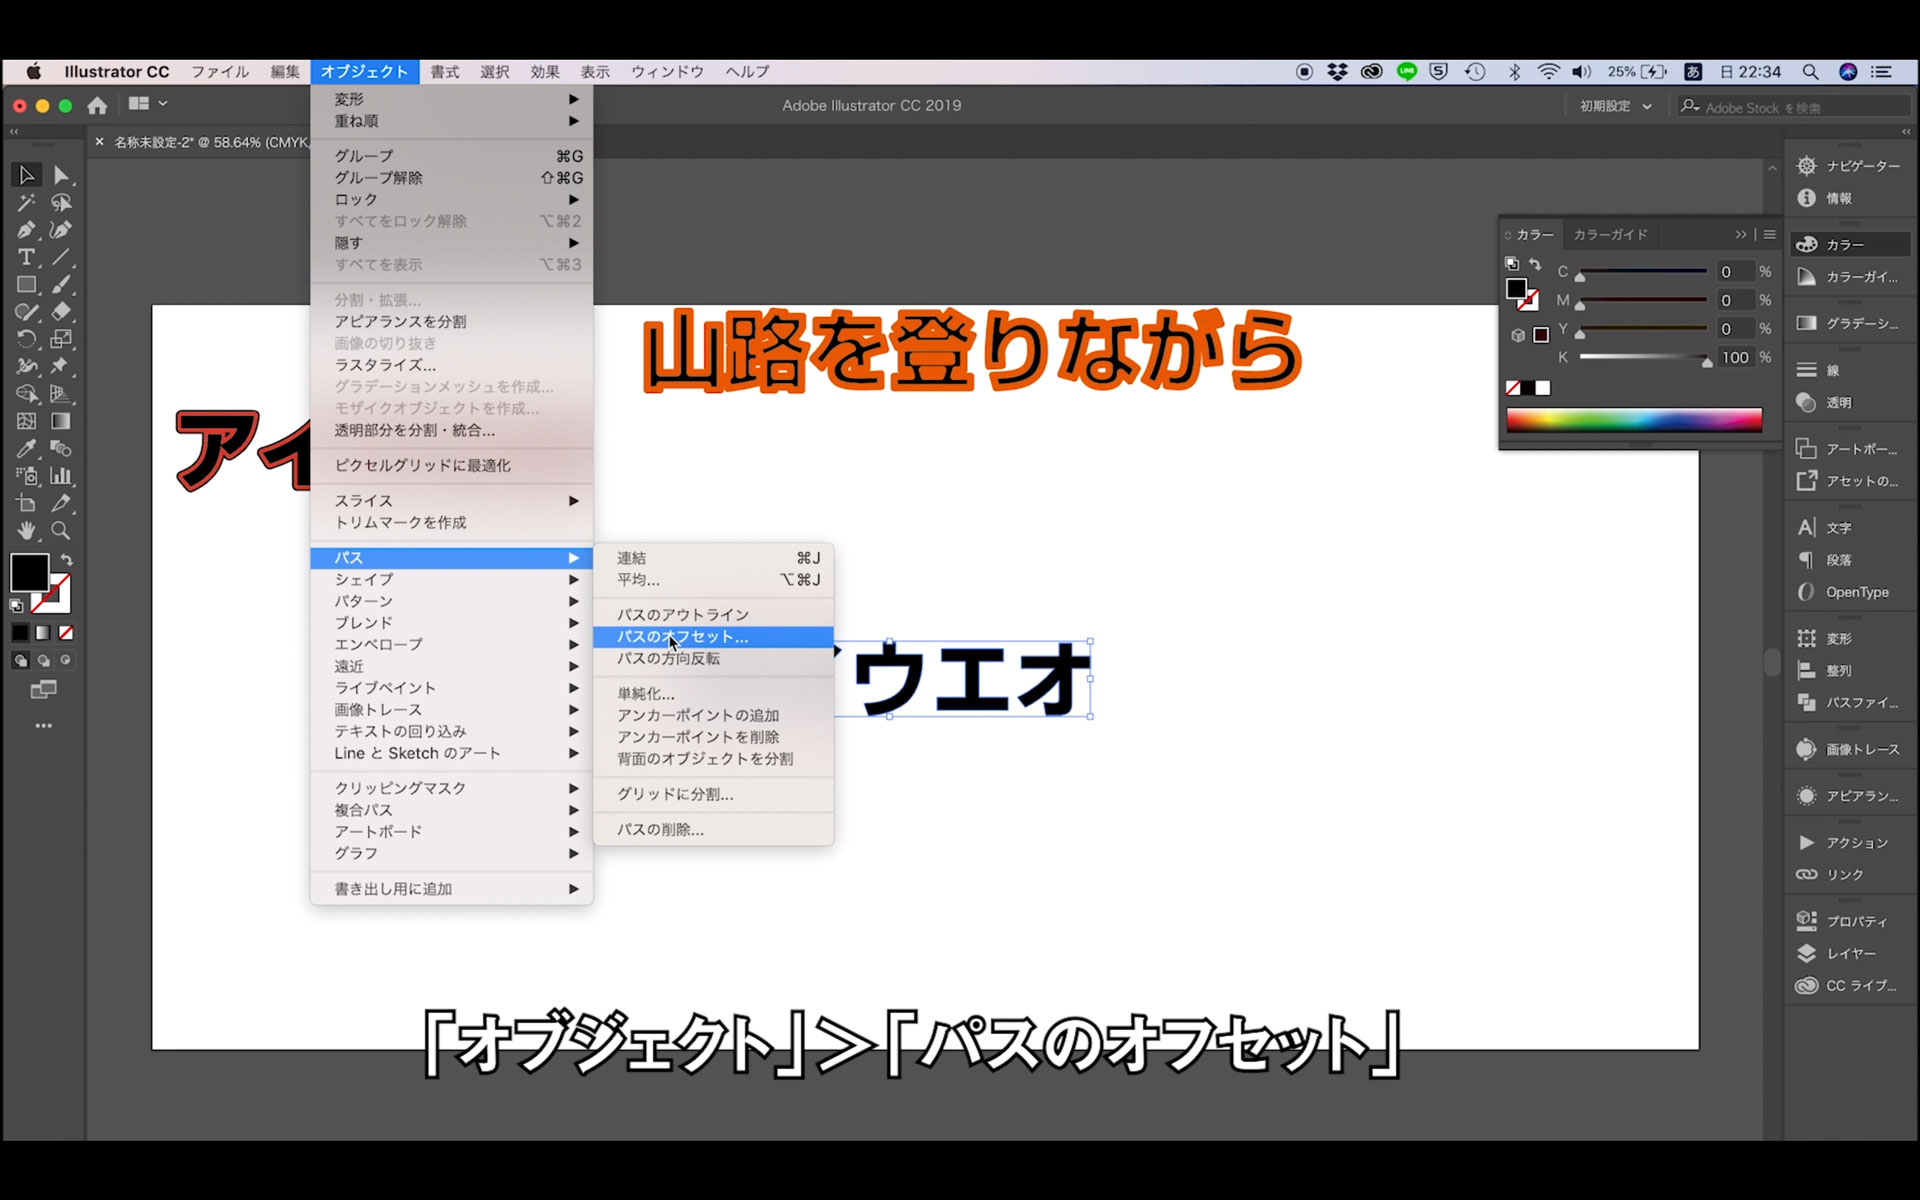Open the Gradient panel (グラデーシ...)
Viewport: 1920px width, 1200px height.
[1850, 323]
